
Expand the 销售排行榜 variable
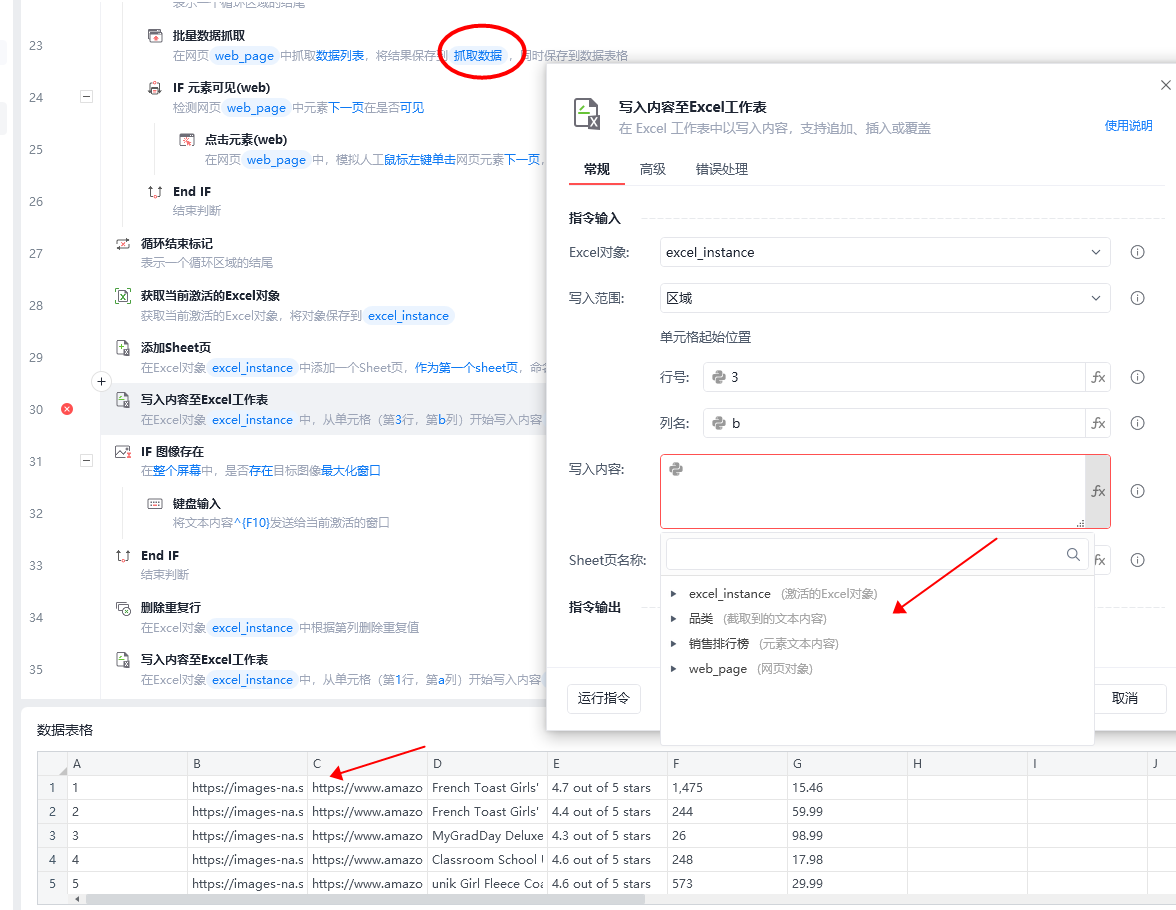tap(674, 644)
